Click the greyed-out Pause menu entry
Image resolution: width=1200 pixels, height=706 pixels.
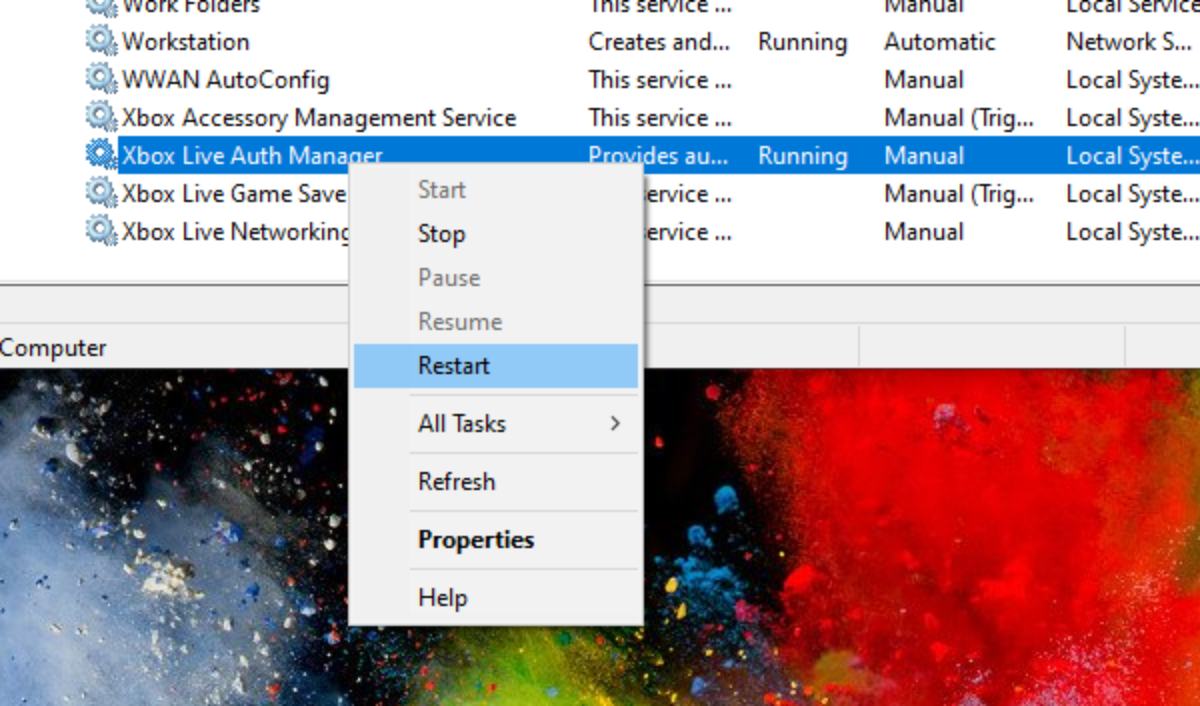point(449,278)
